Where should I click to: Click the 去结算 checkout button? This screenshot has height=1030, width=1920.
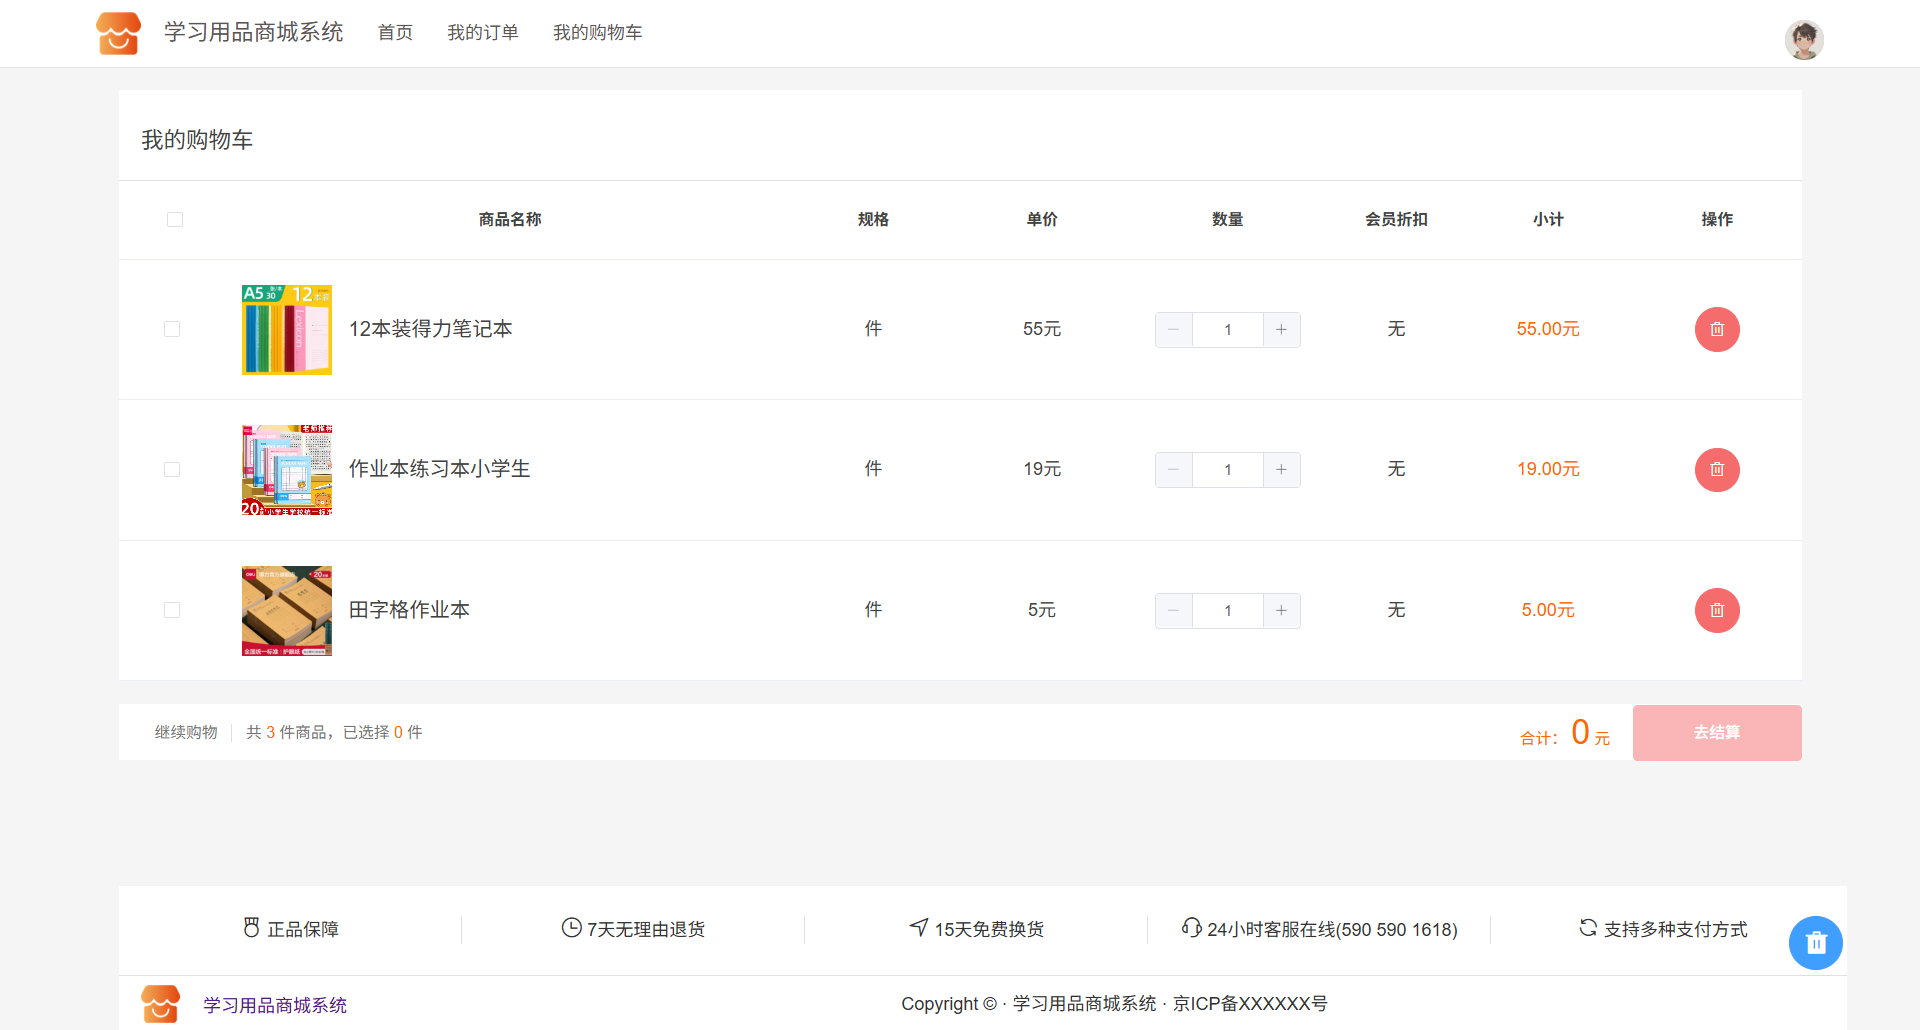(x=1716, y=732)
